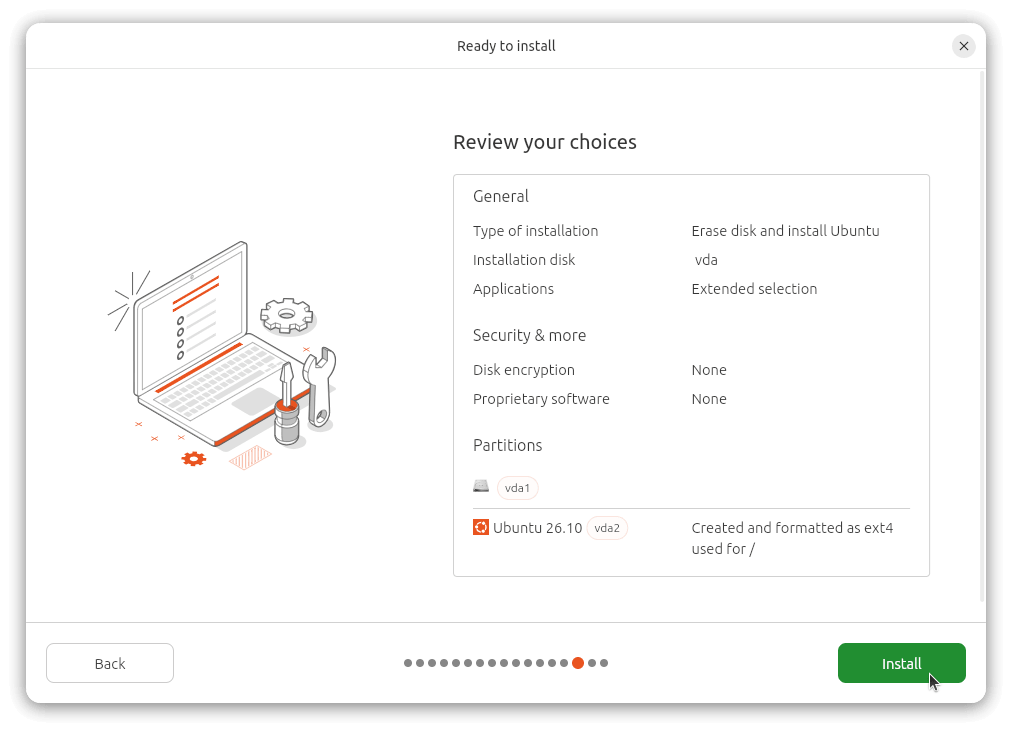Click the "Ready to install" window title
1012x732 pixels.
tap(506, 46)
